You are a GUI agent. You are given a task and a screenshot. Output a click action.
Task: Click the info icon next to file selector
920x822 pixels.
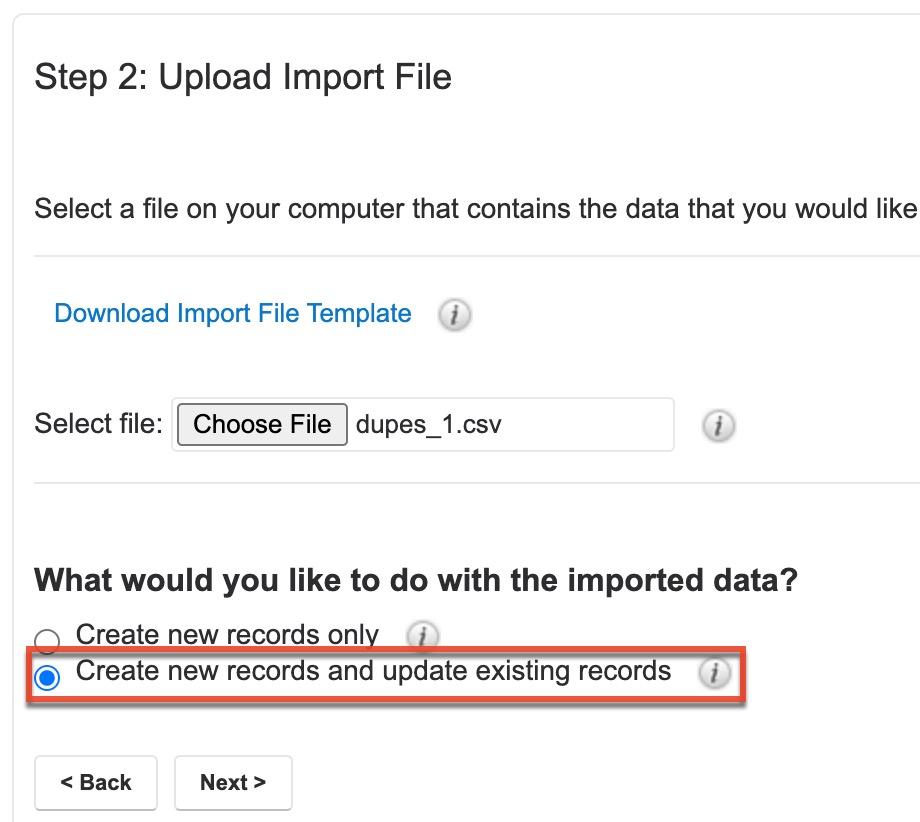[718, 425]
